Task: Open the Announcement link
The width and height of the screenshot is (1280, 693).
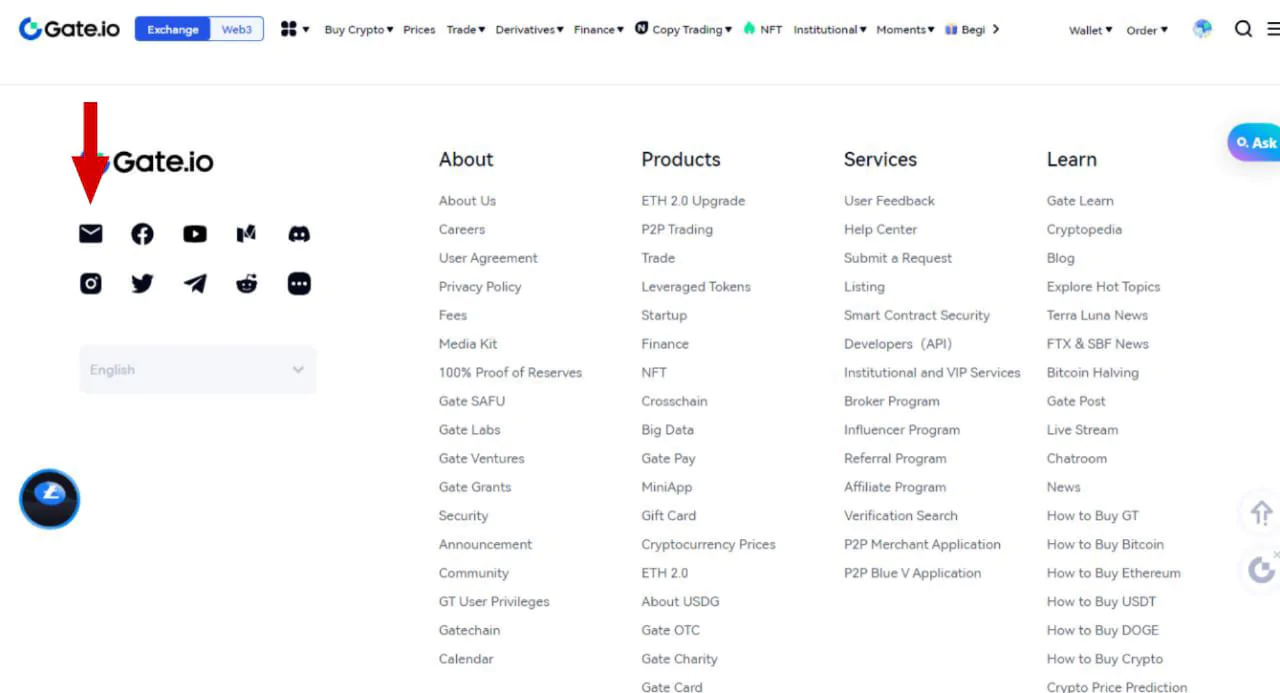Action: (x=485, y=544)
